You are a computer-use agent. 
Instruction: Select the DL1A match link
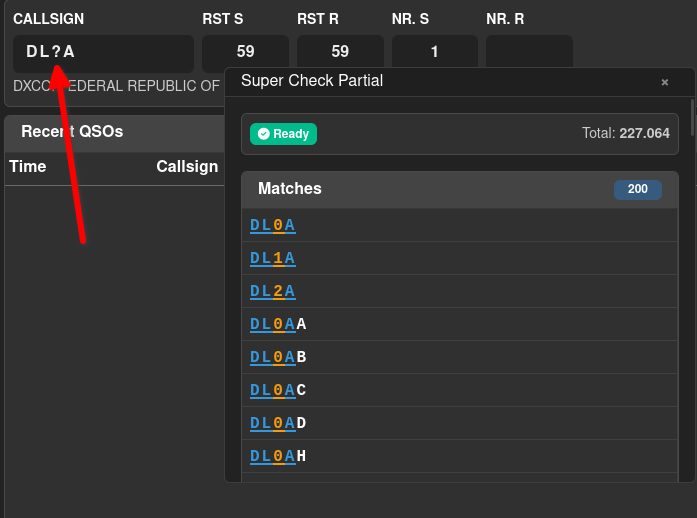(x=272, y=258)
